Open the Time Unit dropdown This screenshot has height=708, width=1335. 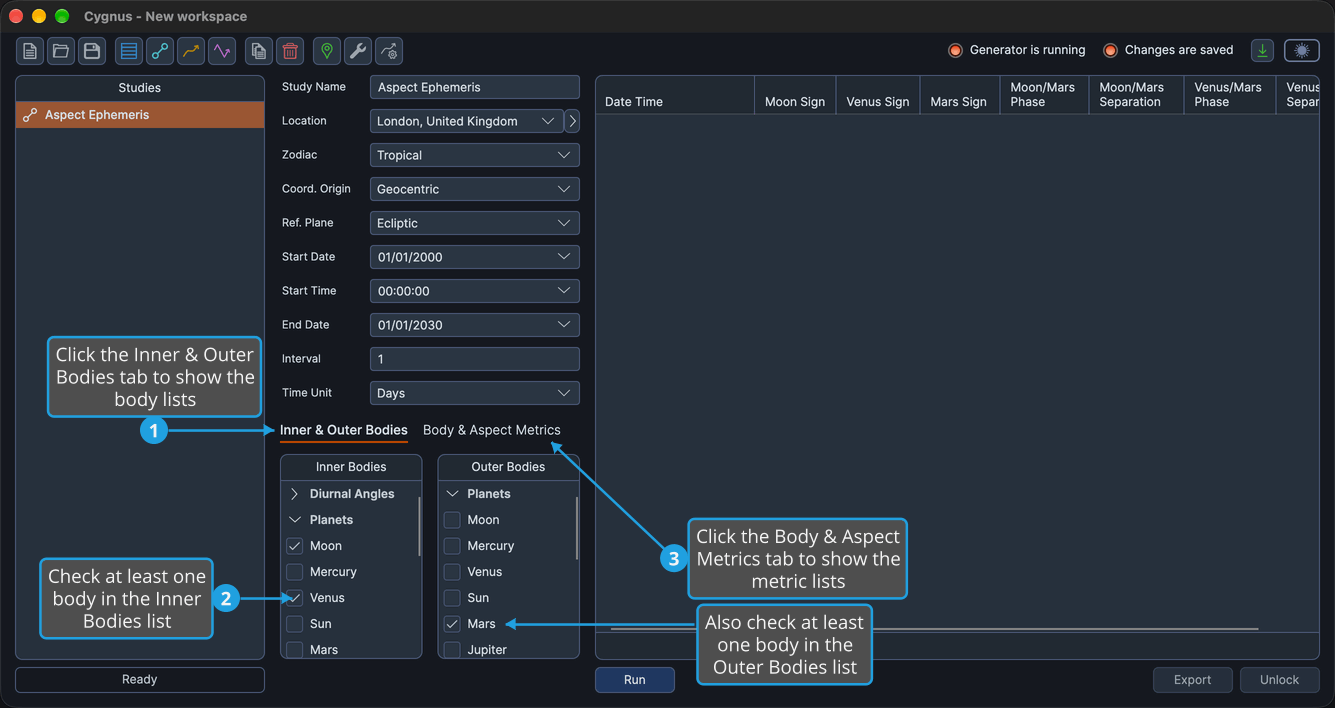point(475,393)
